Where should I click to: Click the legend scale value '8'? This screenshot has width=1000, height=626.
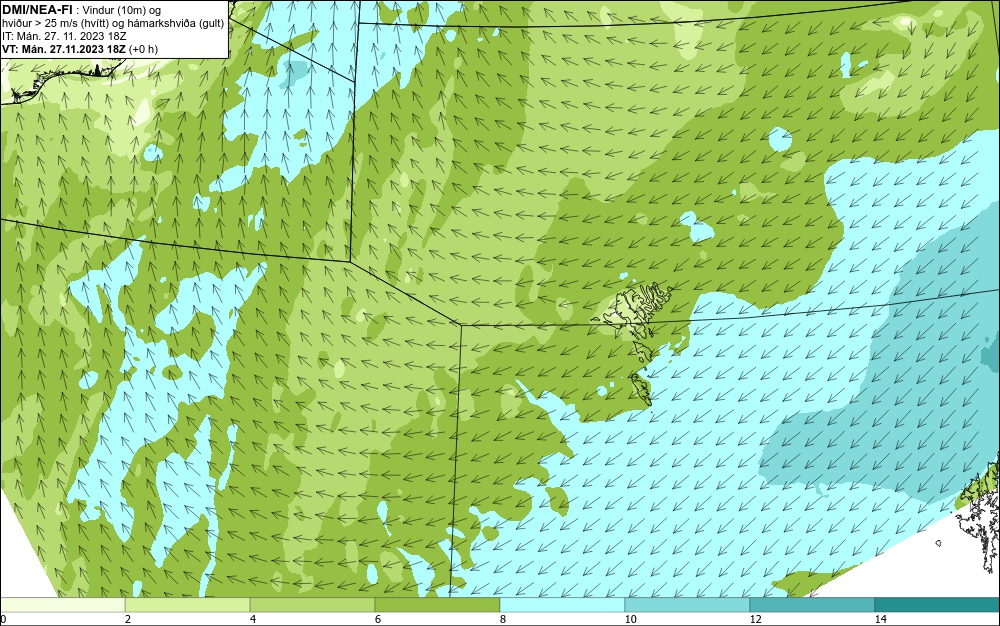pyautogui.click(x=503, y=620)
